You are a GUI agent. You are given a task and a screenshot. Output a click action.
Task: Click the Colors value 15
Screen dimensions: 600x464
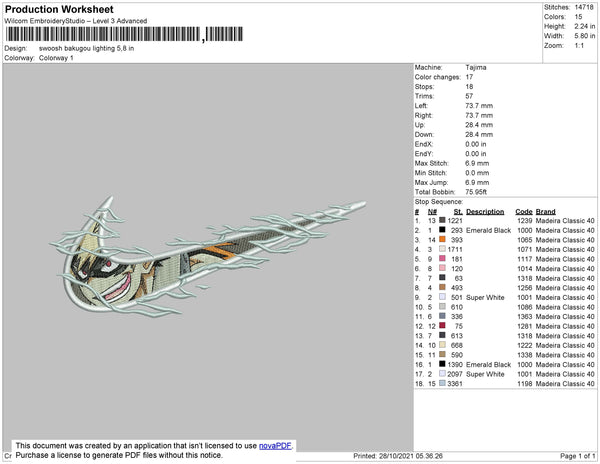coord(578,17)
